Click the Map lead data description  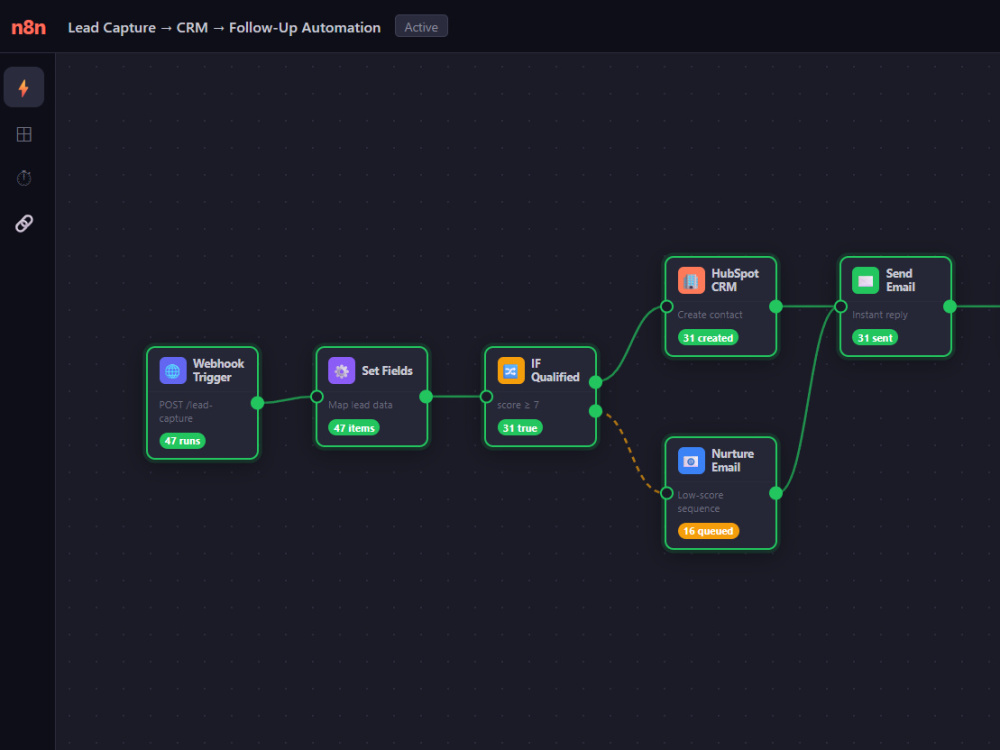click(x=360, y=405)
